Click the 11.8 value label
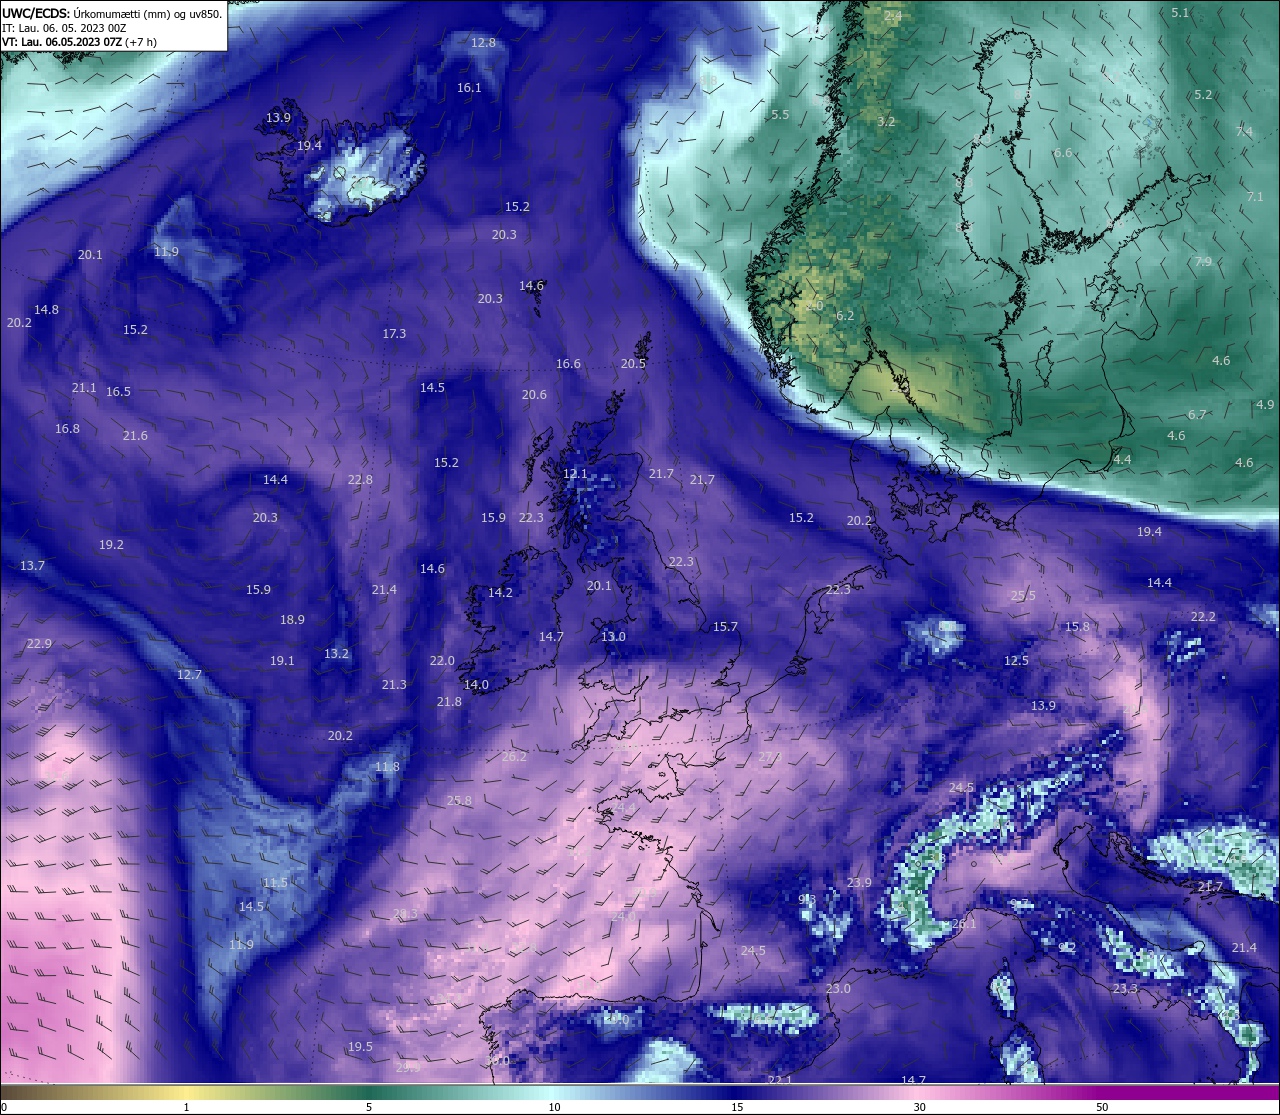 point(387,766)
